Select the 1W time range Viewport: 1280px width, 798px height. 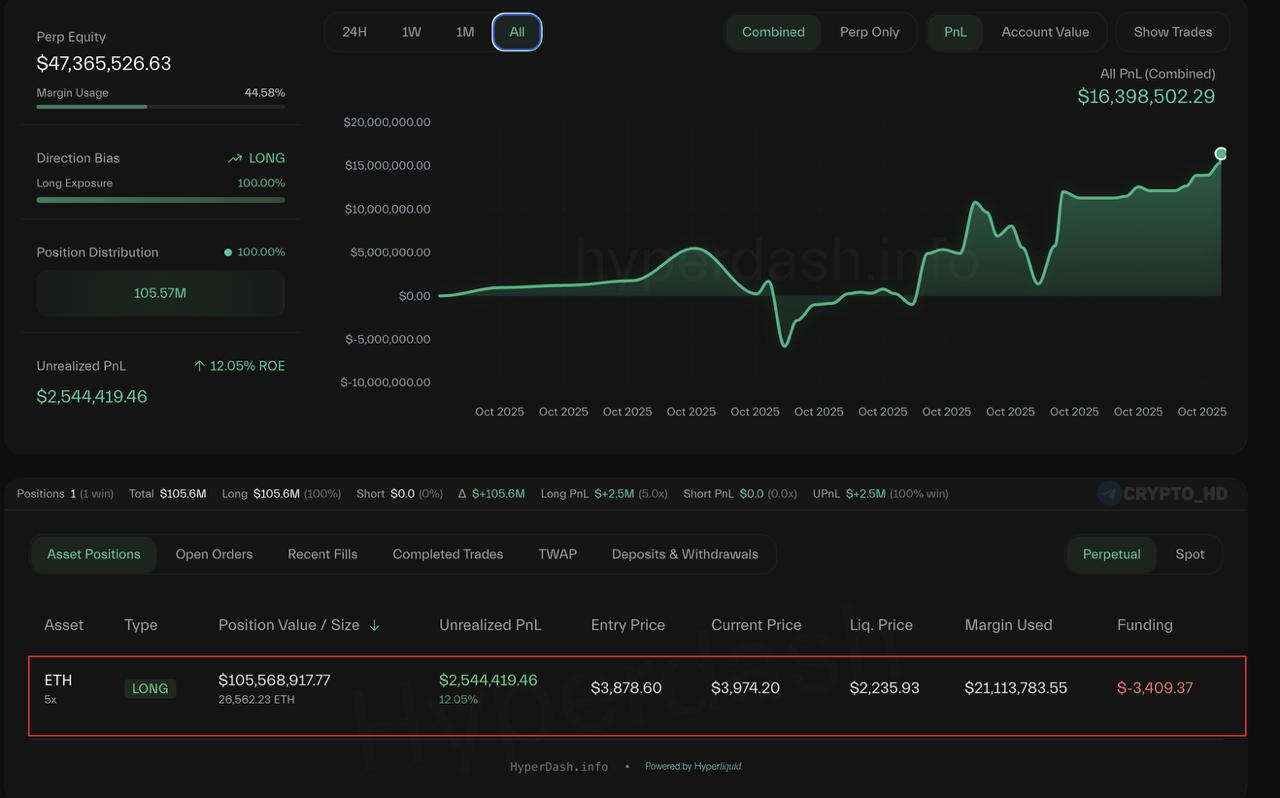point(411,32)
